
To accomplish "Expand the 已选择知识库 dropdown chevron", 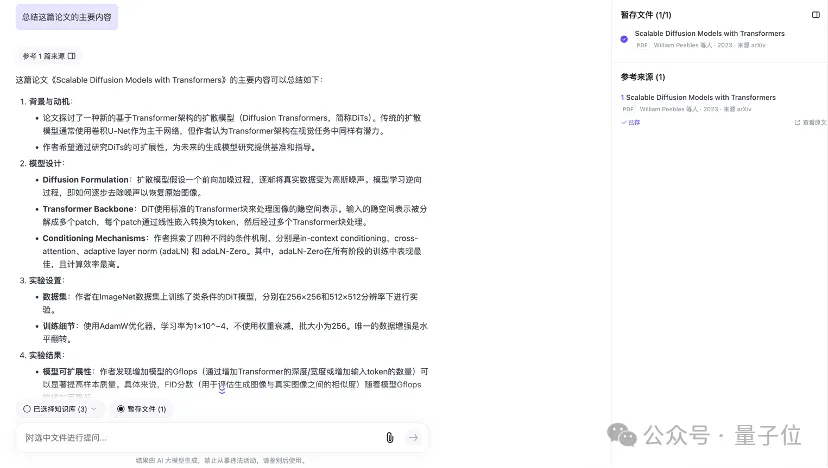I will (94, 409).
